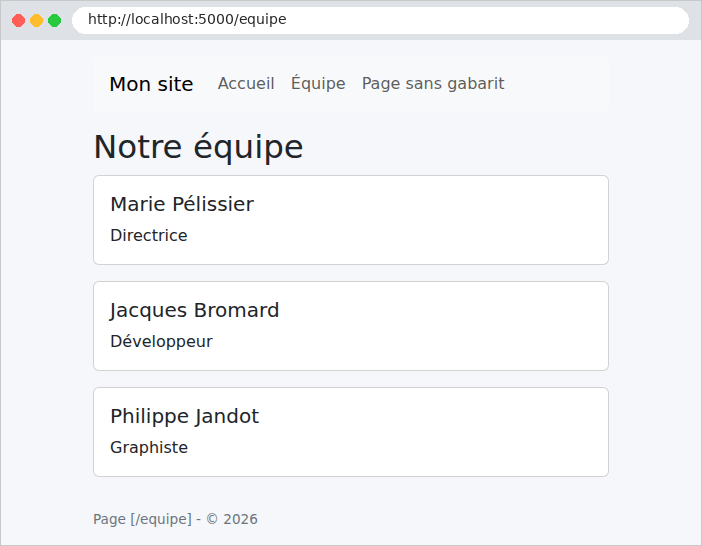Click the Directrice role text
Screen dimensions: 702x546
pyautogui.click(x=149, y=235)
